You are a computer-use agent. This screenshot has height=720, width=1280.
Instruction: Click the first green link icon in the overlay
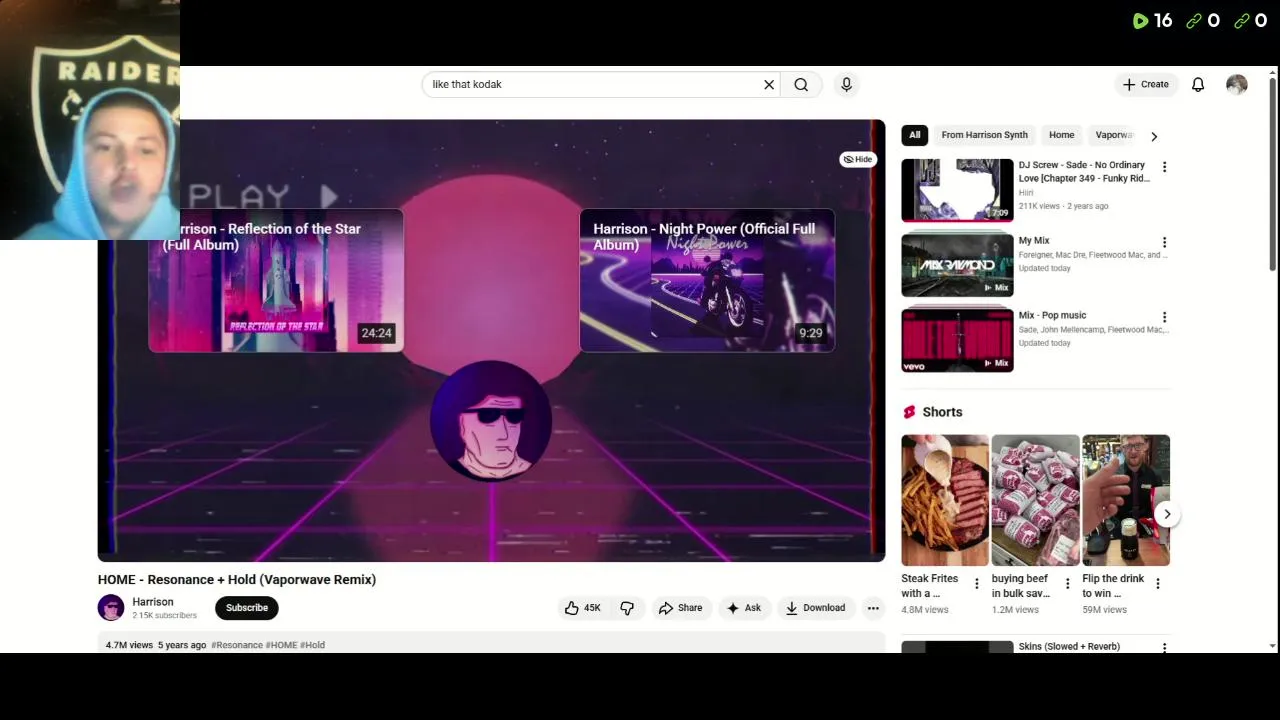coord(1194,21)
